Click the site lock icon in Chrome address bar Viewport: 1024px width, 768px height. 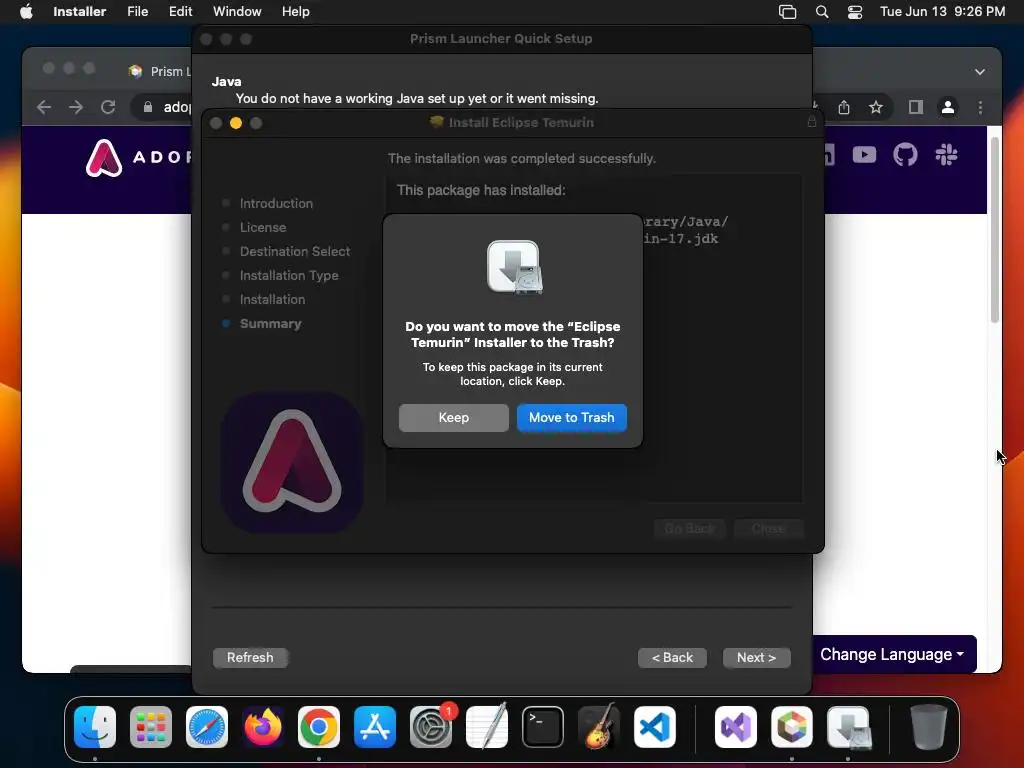coord(148,107)
